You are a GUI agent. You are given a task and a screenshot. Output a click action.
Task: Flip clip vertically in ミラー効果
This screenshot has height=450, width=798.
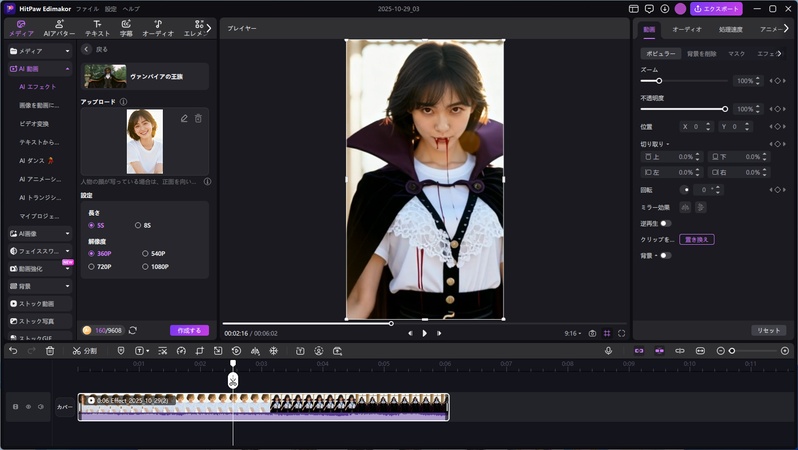pyautogui.click(x=701, y=207)
